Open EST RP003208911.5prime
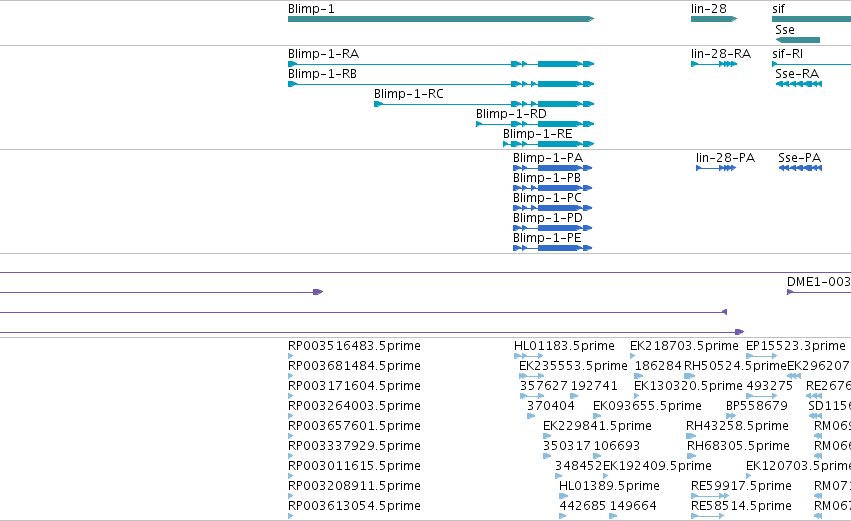The width and height of the screenshot is (851, 521). point(354,486)
